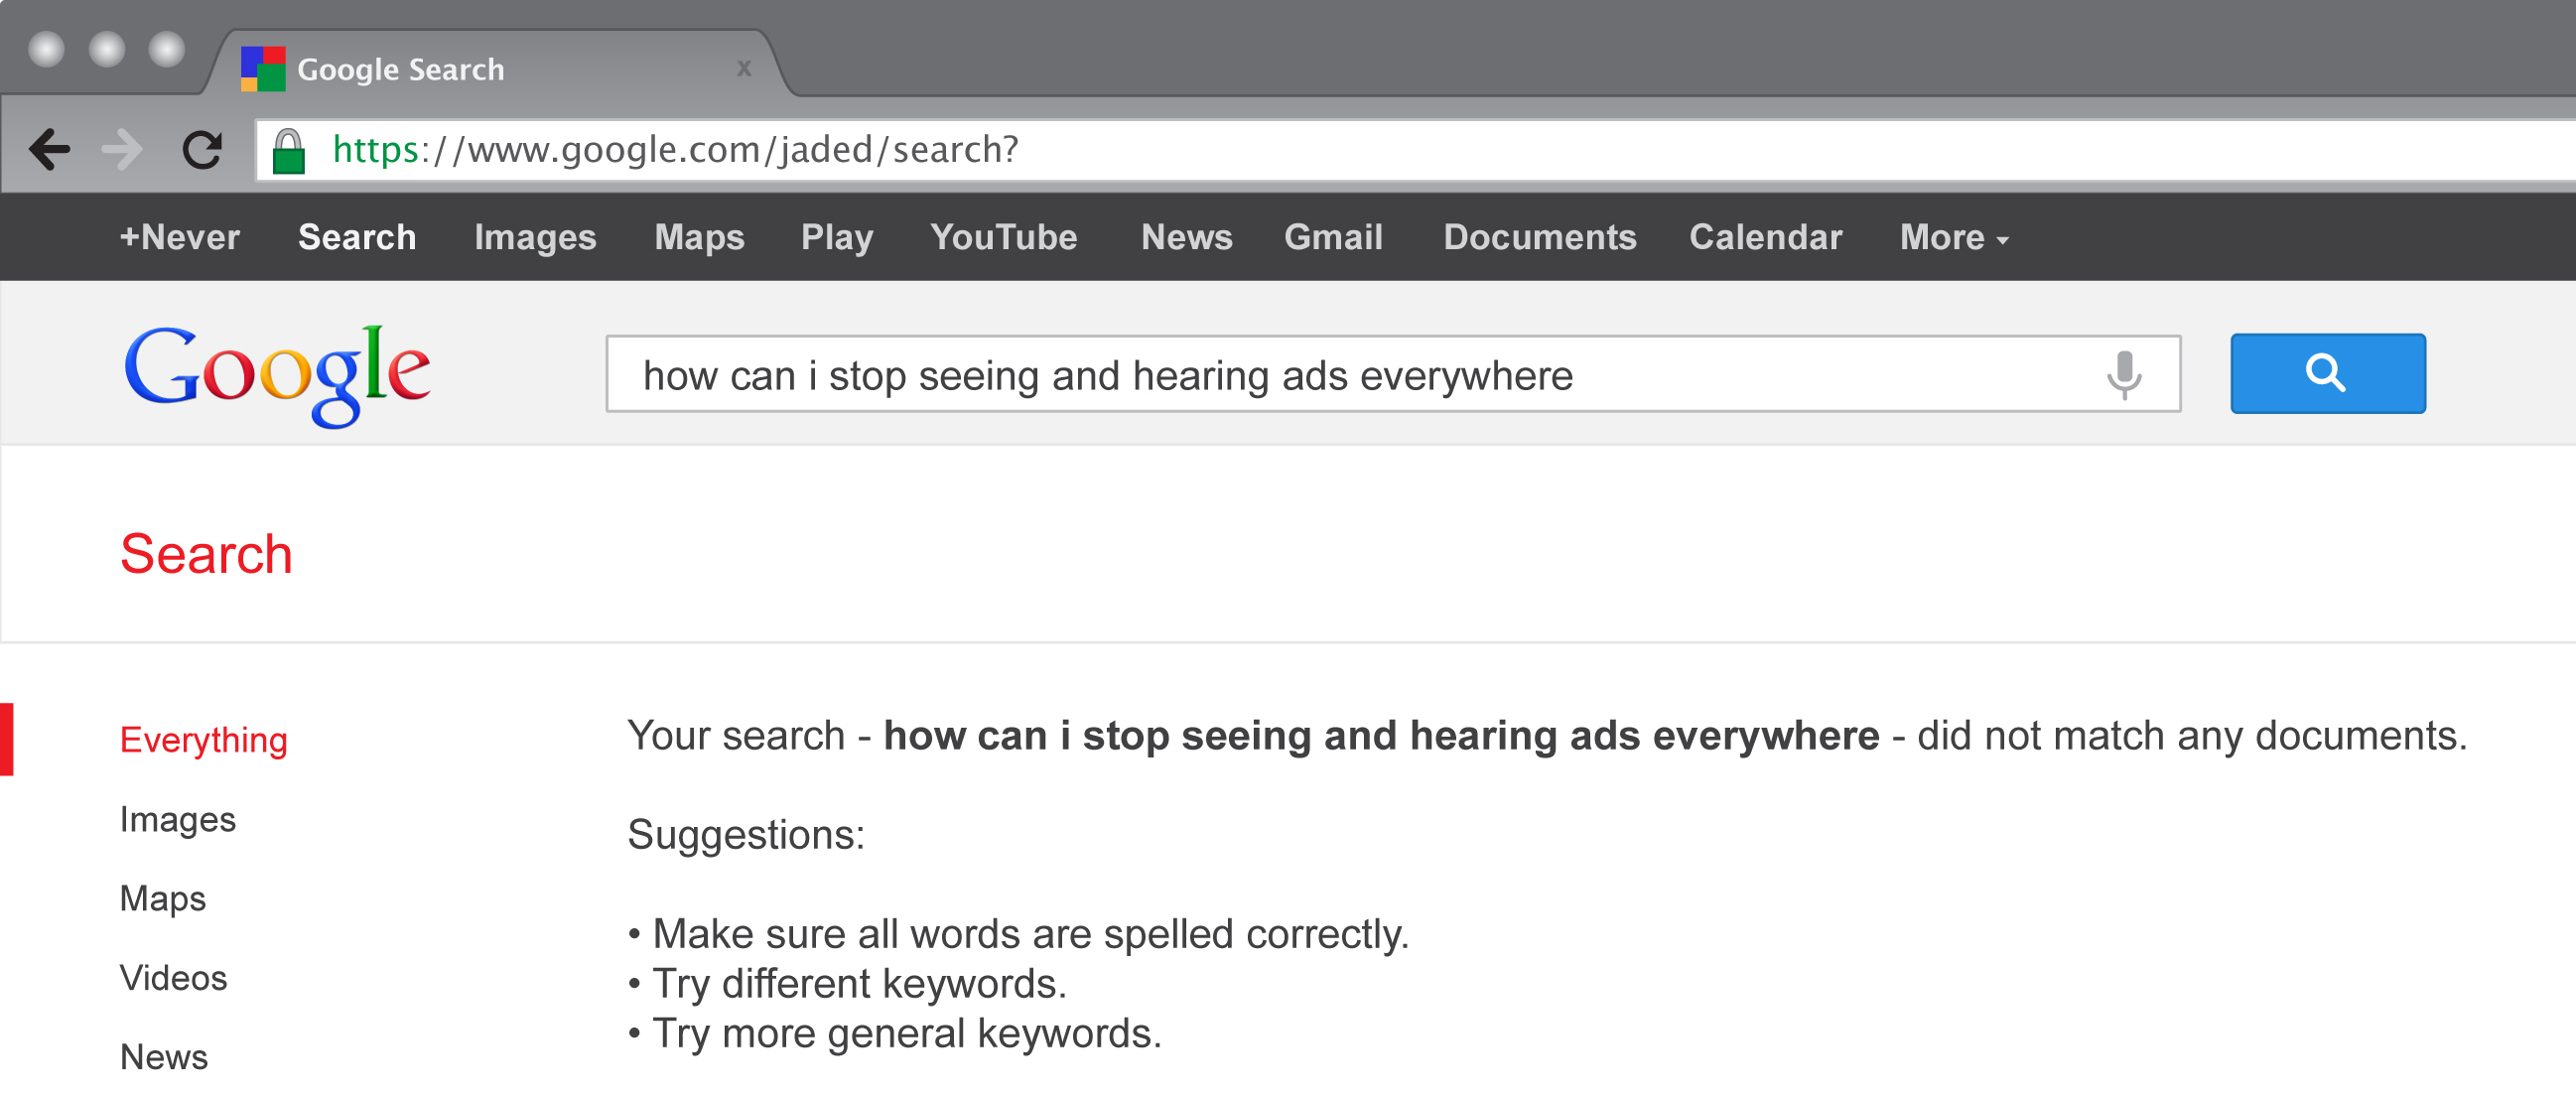Reload the page with the refresh icon
The width and height of the screenshot is (2576, 1098).
(x=202, y=150)
